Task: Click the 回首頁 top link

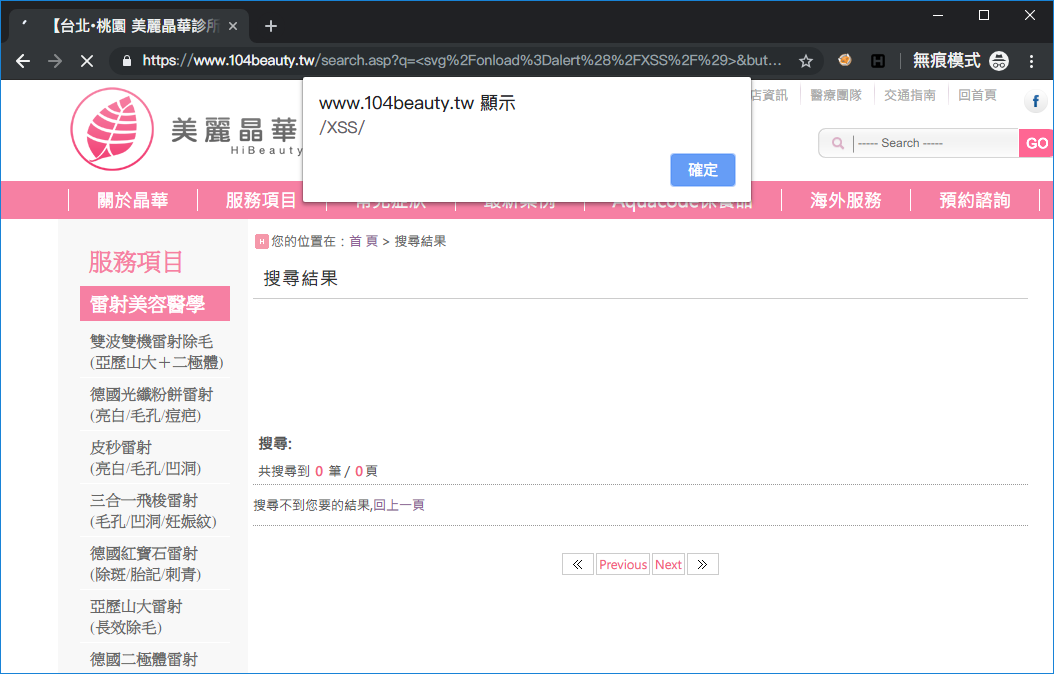Action: [977, 95]
